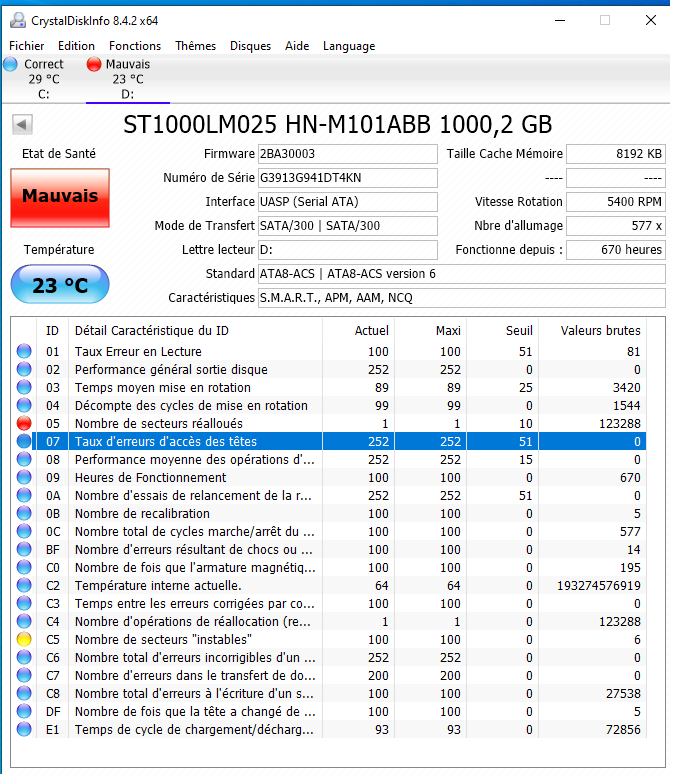Click the cache size field 8192 KB
This screenshot has height=774, width=674.
point(616,154)
